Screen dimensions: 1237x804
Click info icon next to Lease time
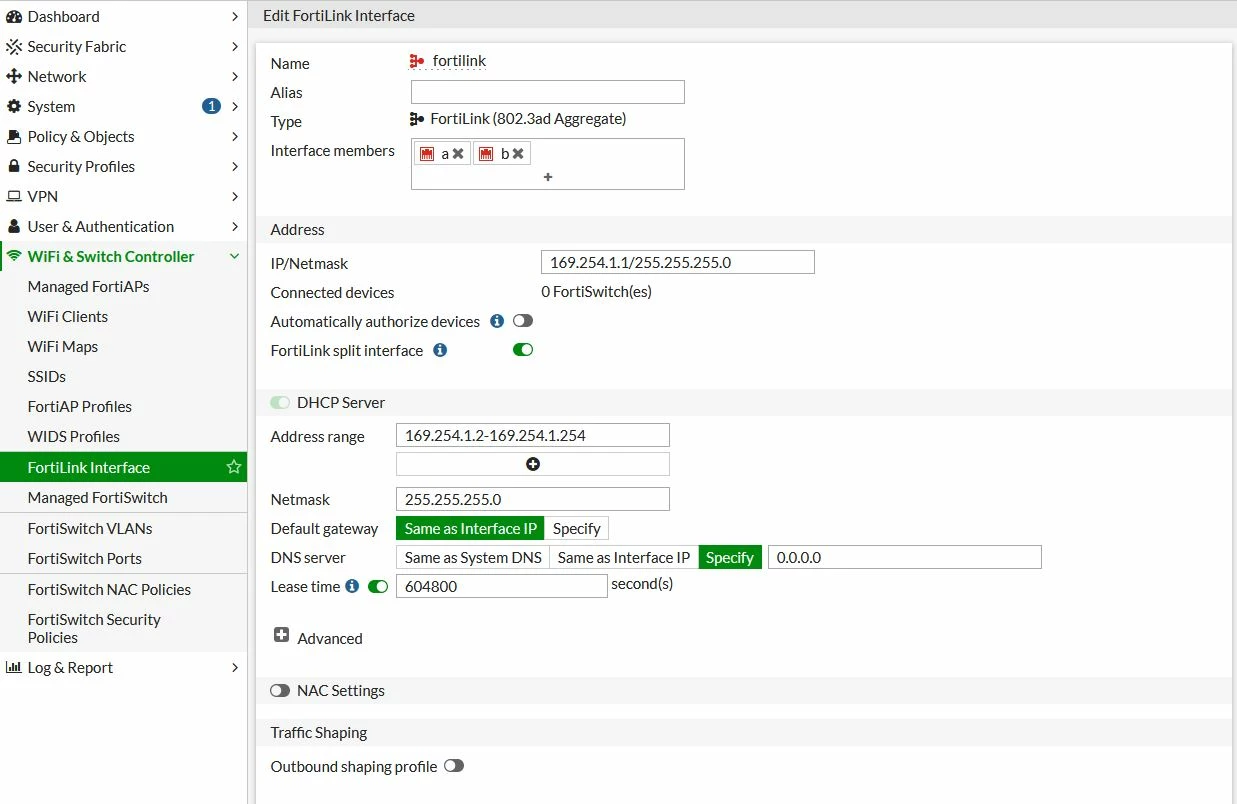[x=352, y=586]
